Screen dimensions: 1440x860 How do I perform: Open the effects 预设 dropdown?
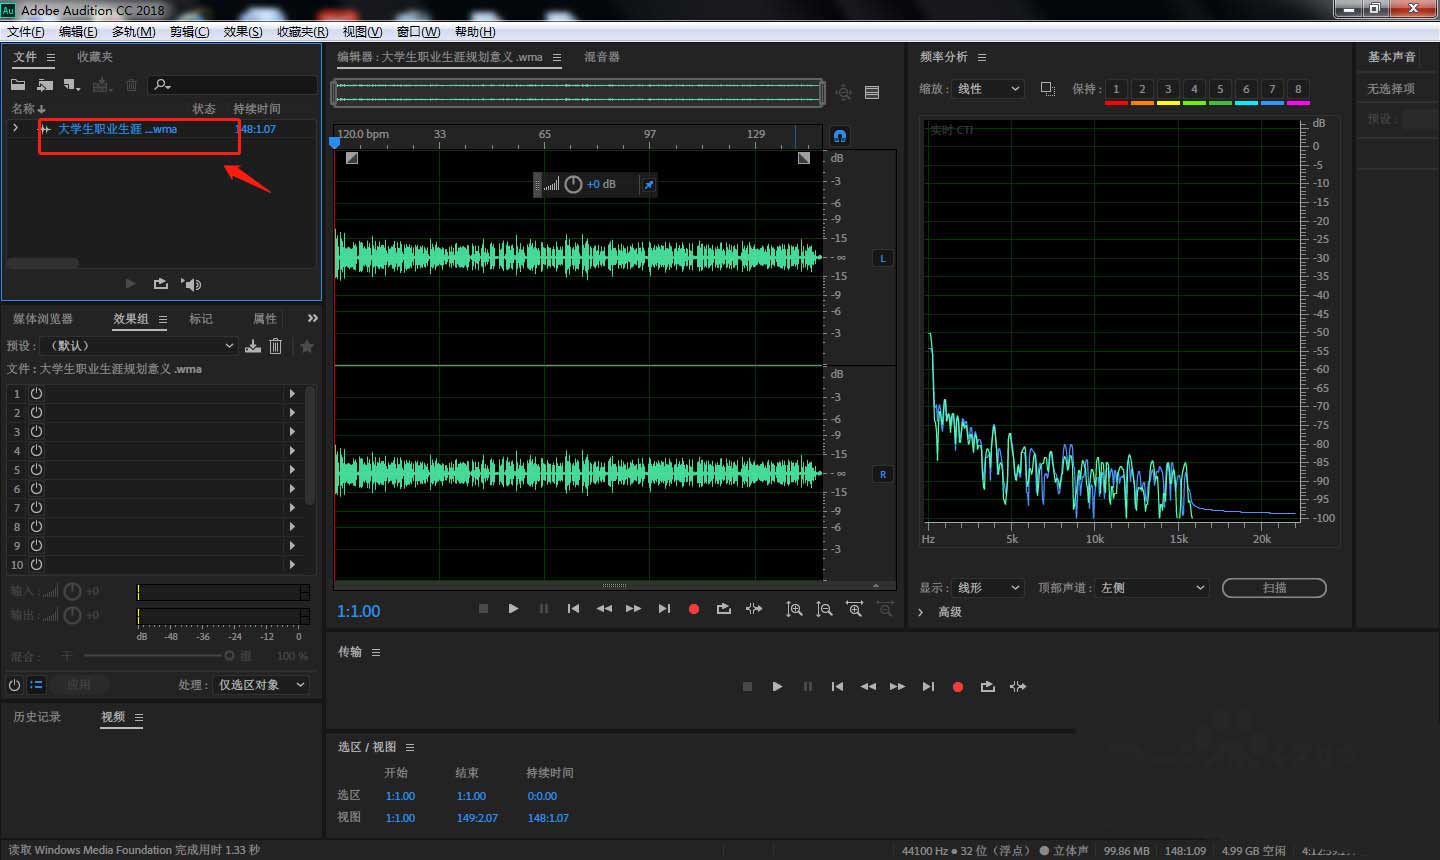click(x=138, y=346)
